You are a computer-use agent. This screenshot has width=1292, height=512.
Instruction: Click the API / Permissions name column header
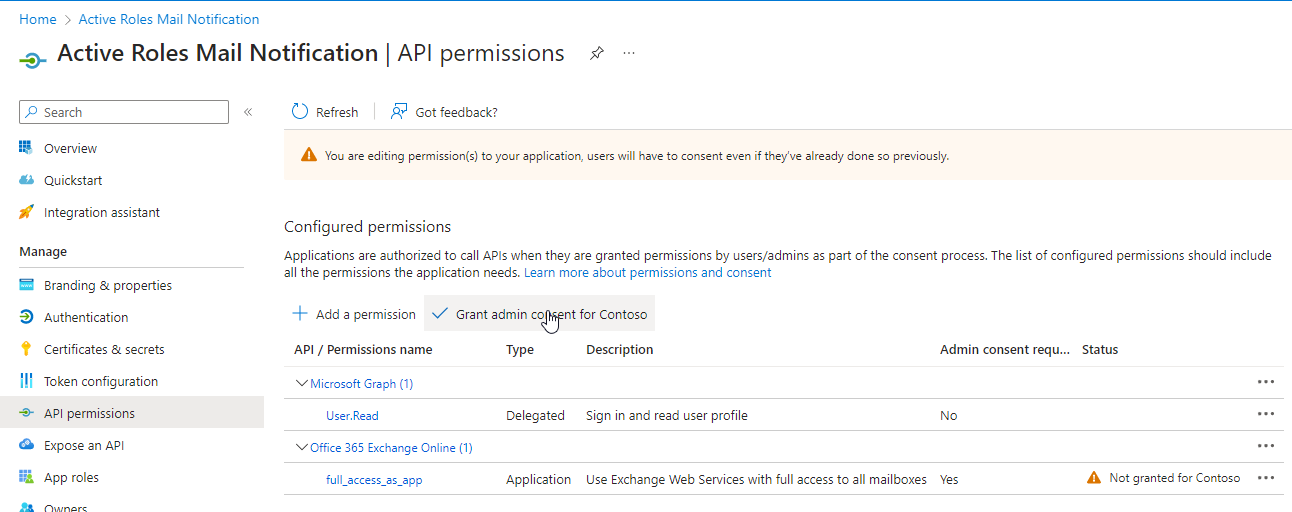click(x=363, y=349)
